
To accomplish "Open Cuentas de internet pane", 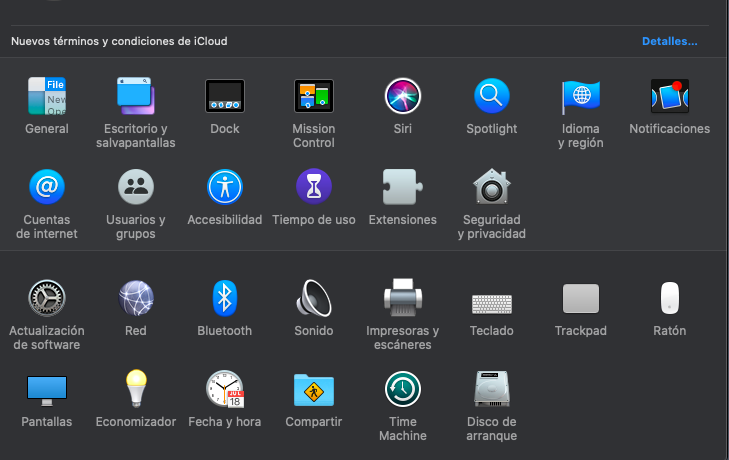I will [x=47, y=187].
